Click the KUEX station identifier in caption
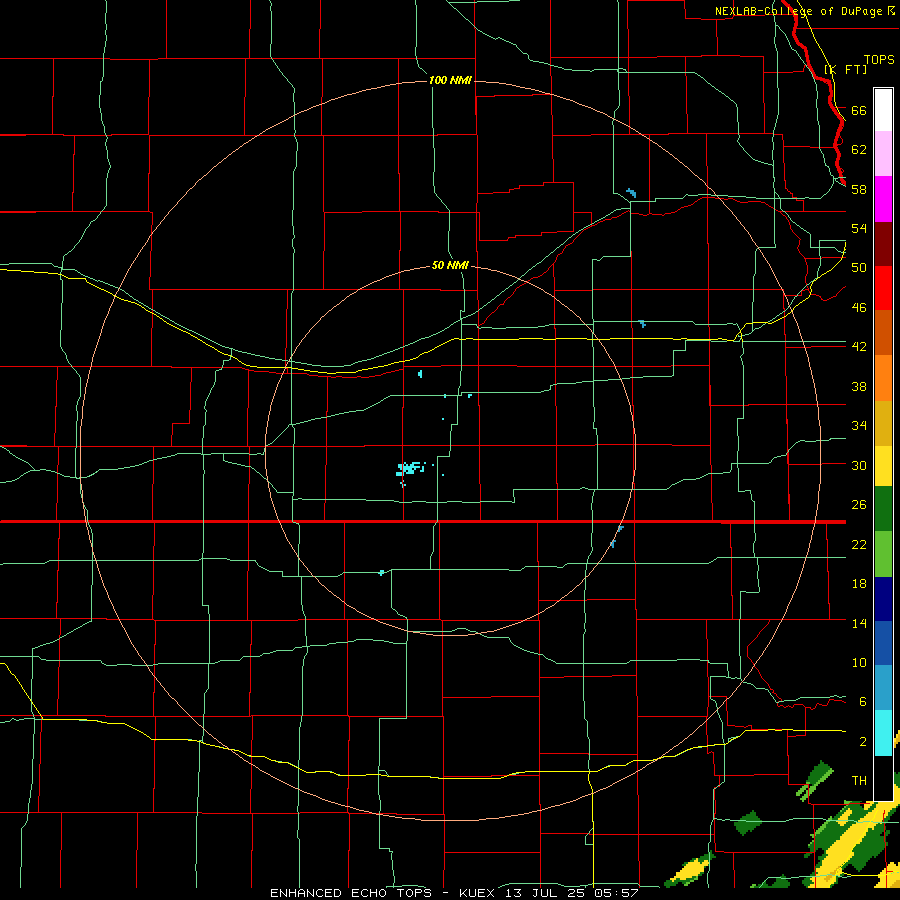The height and width of the screenshot is (900, 900). 480,893
